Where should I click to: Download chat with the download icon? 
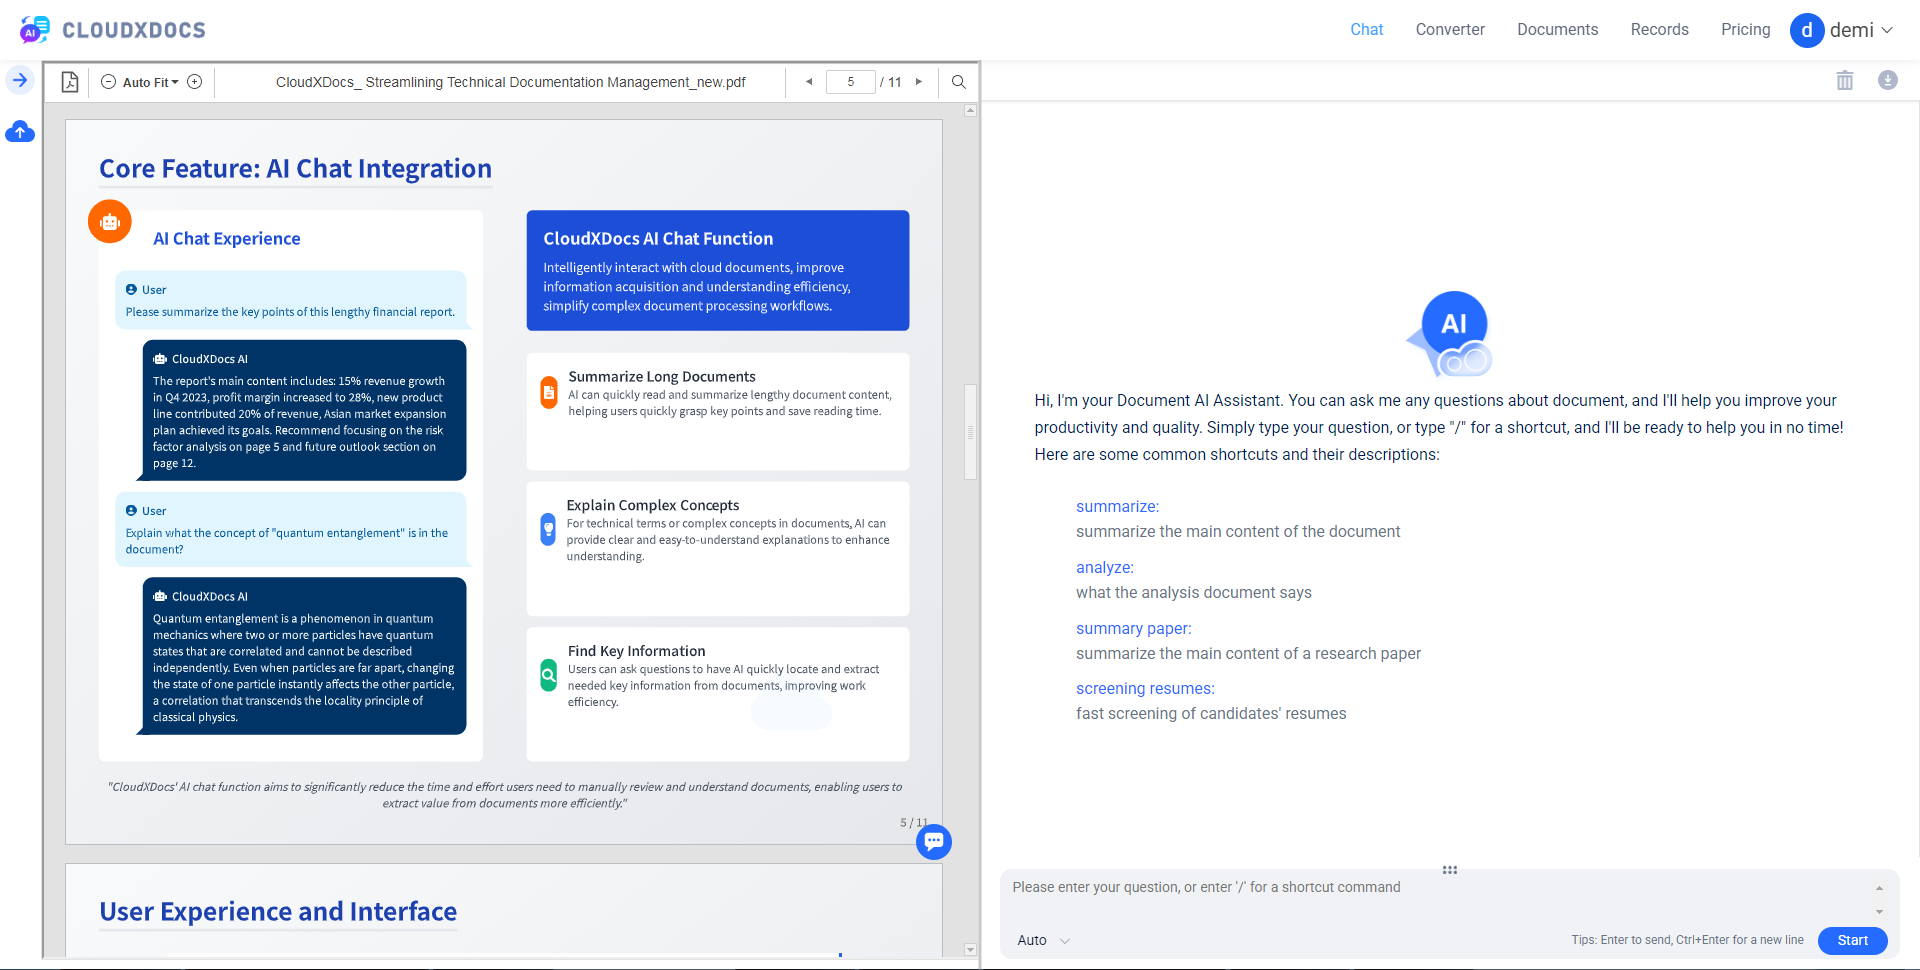[1888, 80]
